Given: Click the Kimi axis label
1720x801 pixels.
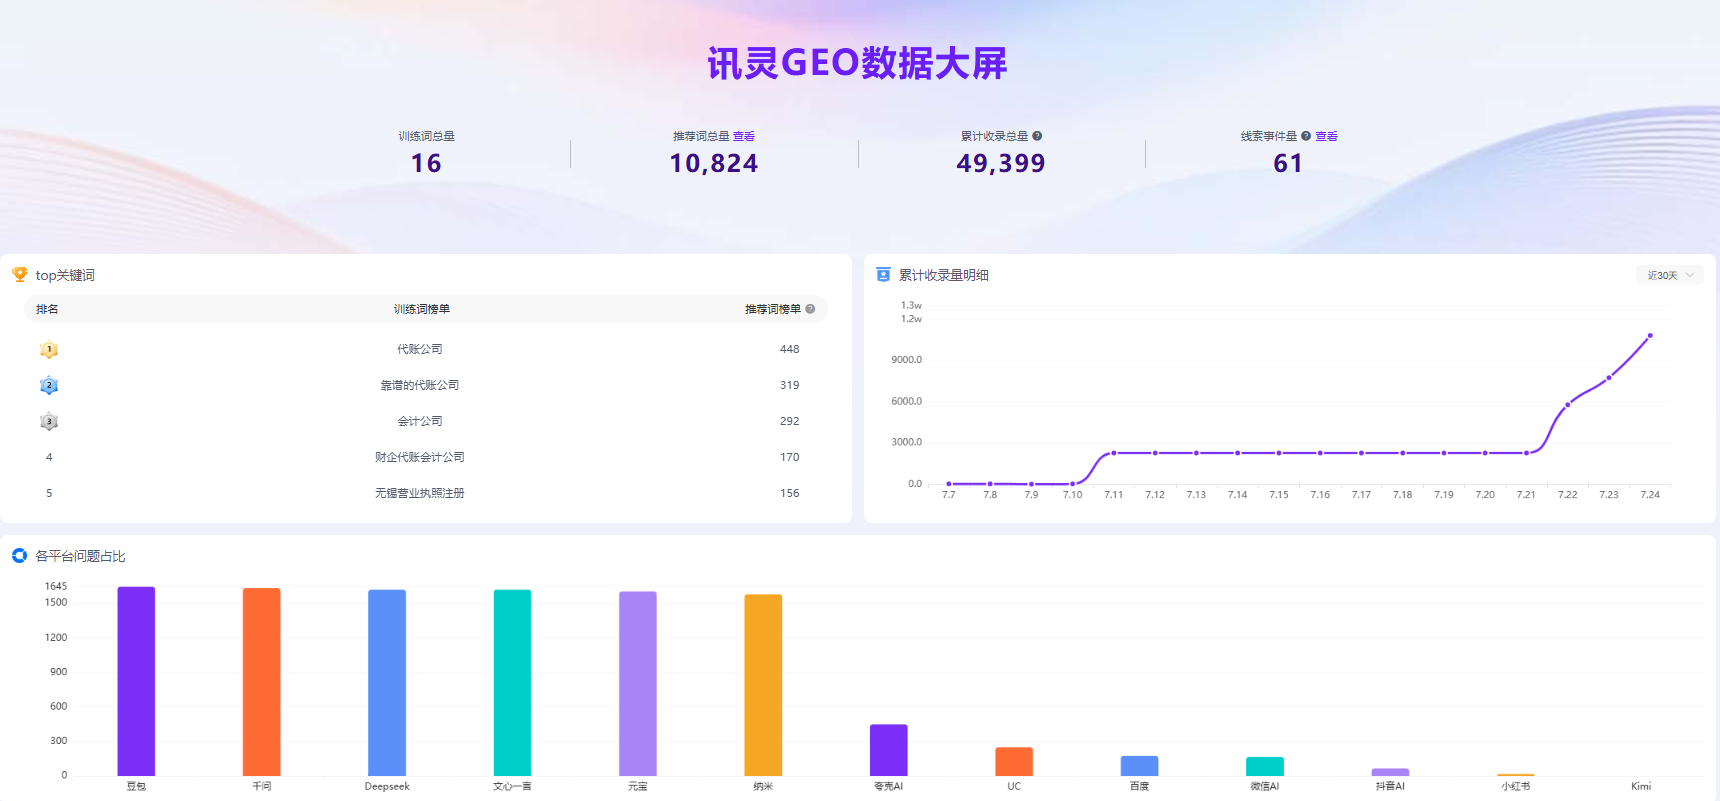Looking at the screenshot, I should point(1641,786).
